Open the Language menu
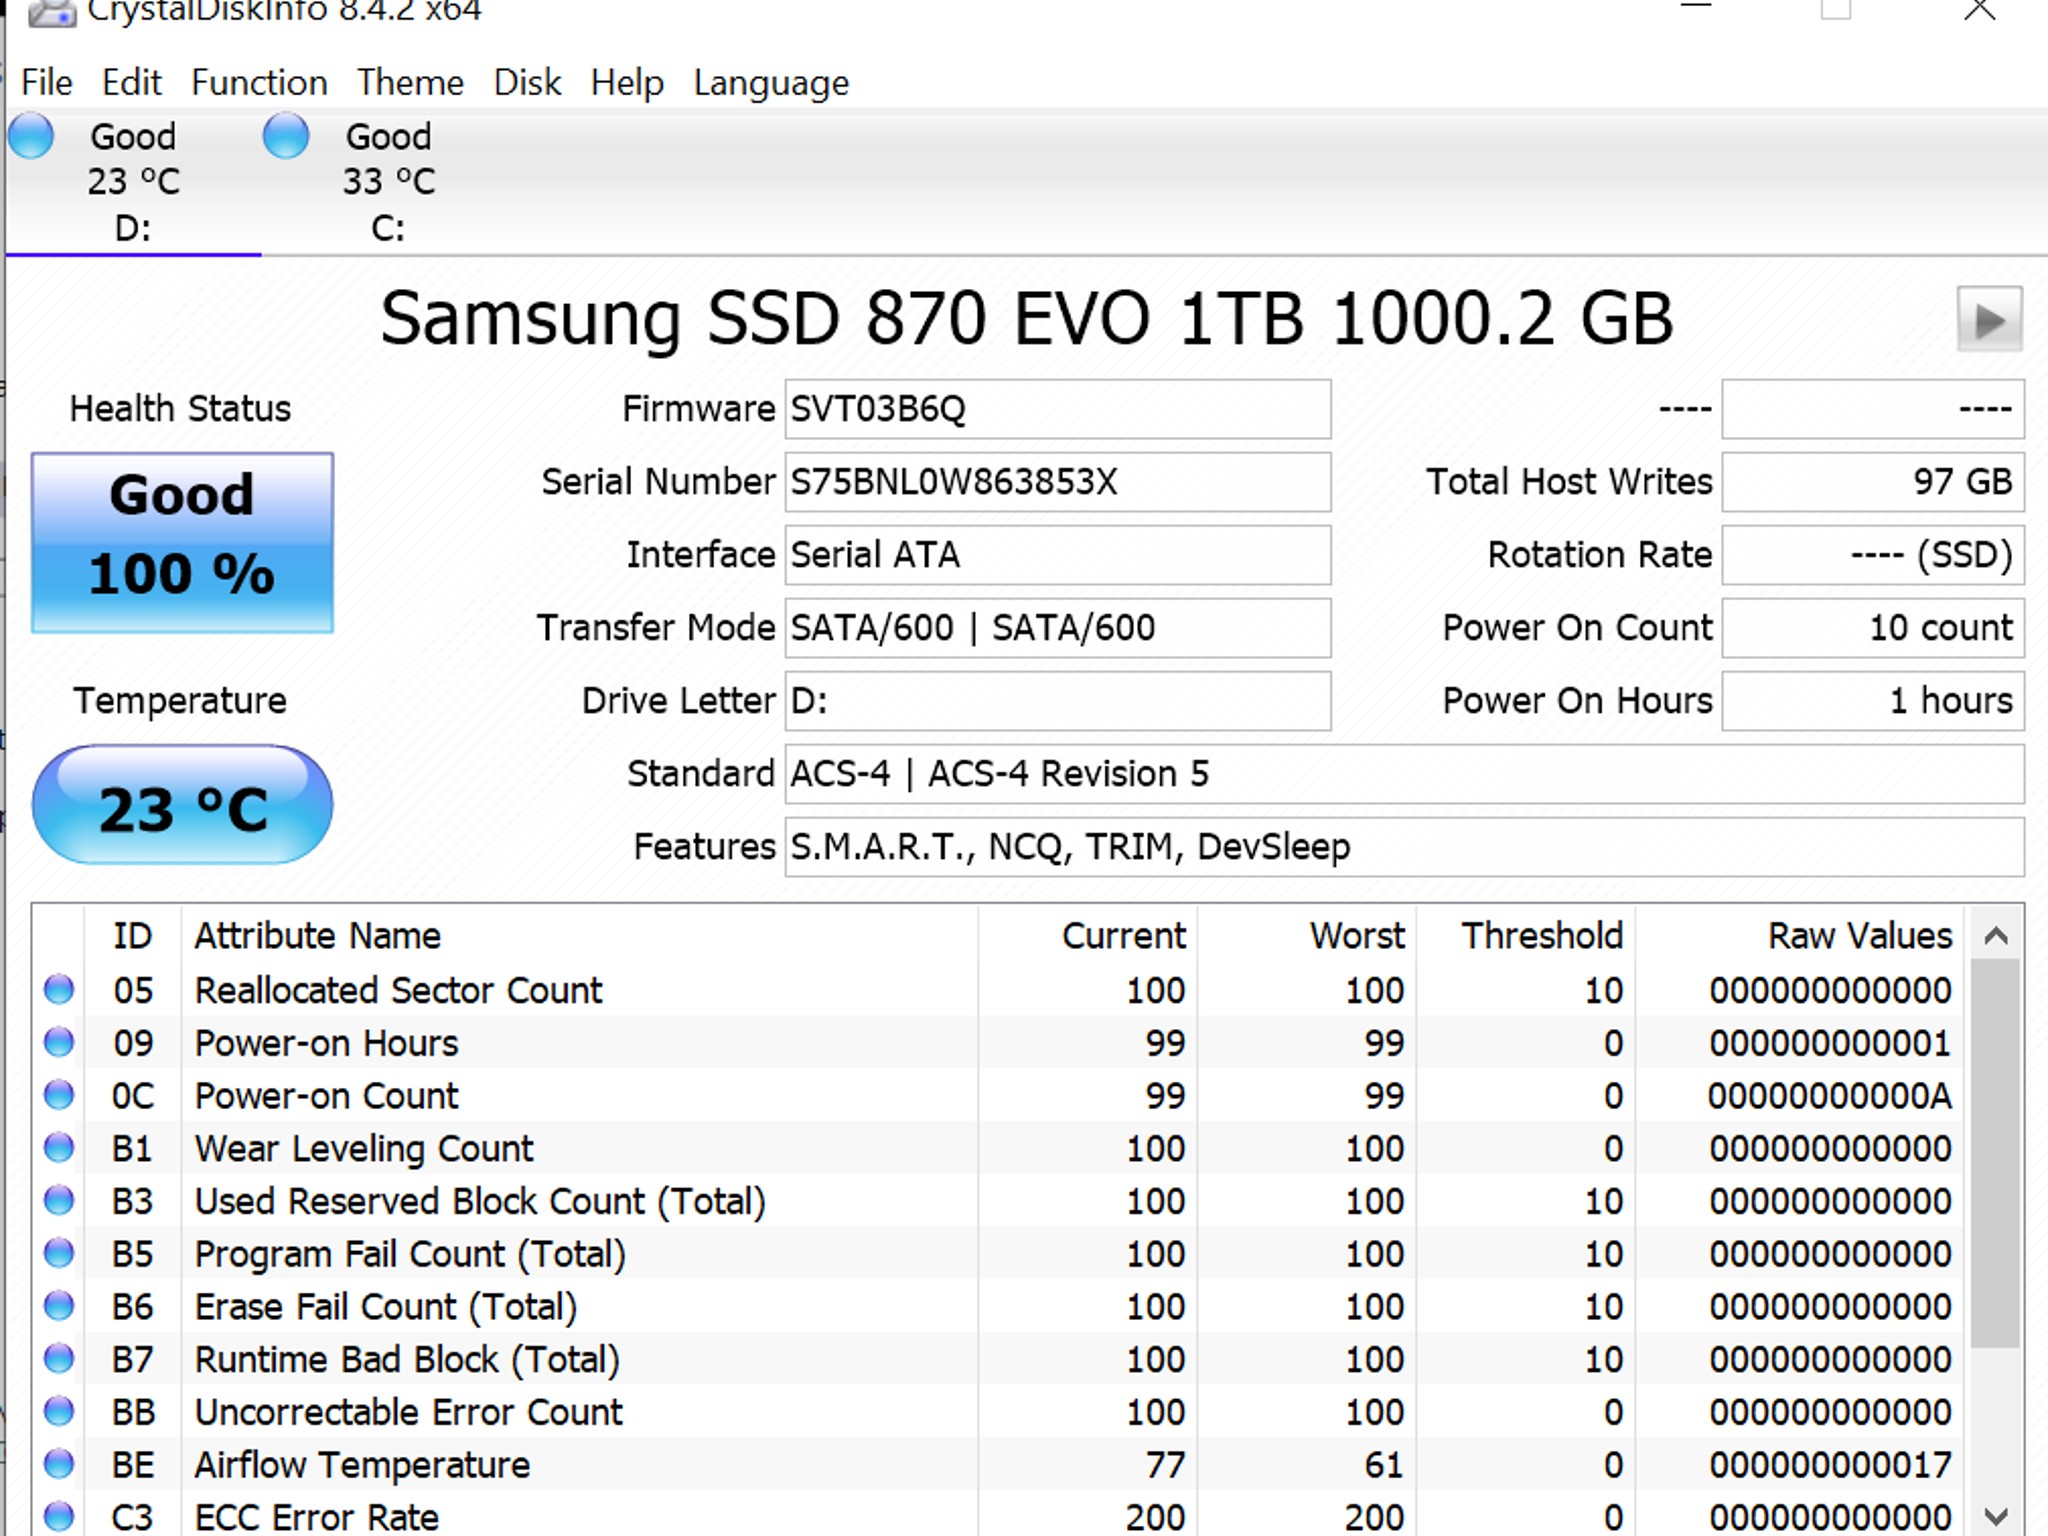The width and height of the screenshot is (2048, 1536). click(x=770, y=82)
